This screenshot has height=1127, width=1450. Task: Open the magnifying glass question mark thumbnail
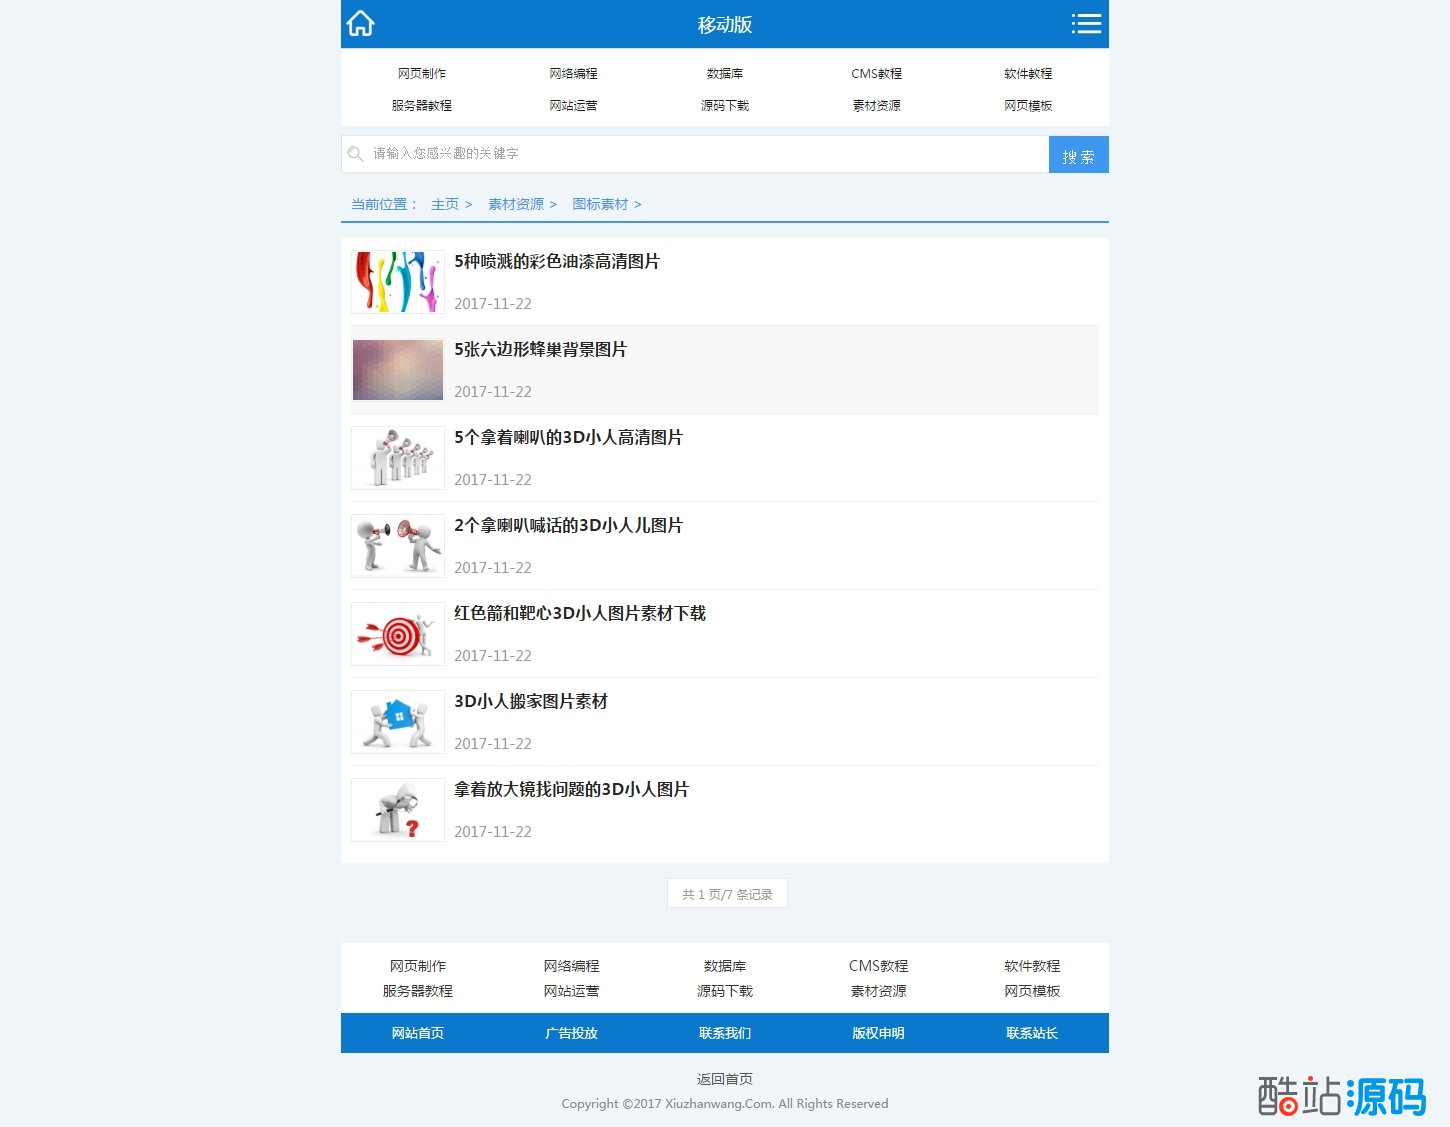398,810
